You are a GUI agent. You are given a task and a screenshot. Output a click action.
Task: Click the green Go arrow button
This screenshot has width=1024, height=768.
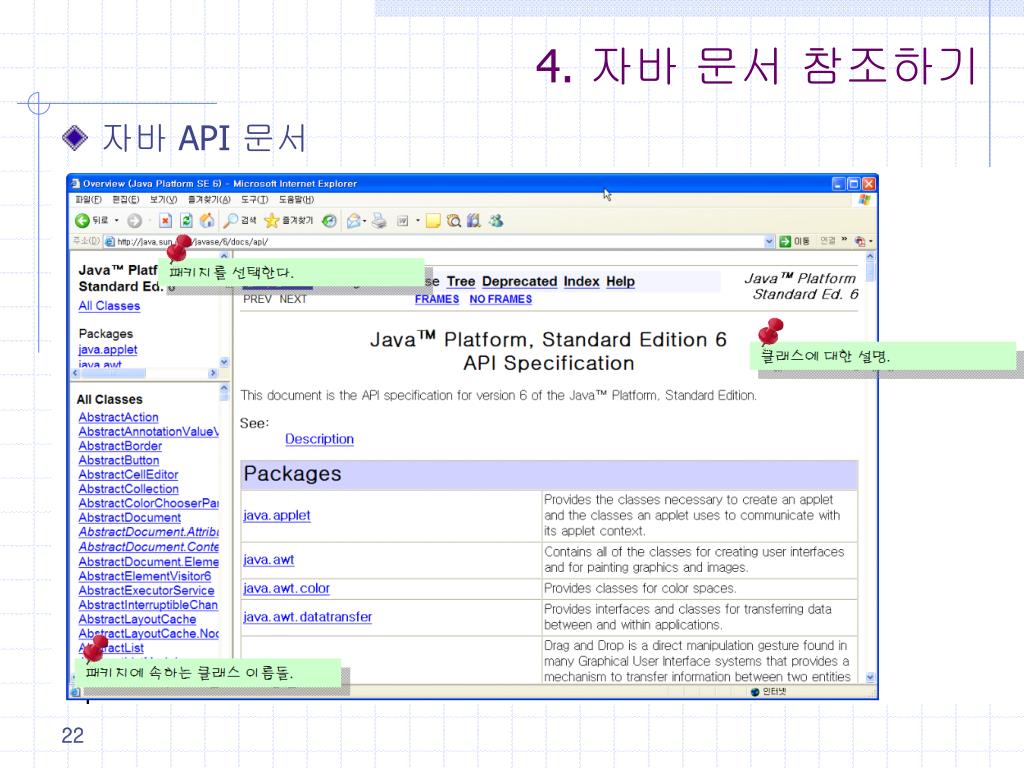click(786, 241)
